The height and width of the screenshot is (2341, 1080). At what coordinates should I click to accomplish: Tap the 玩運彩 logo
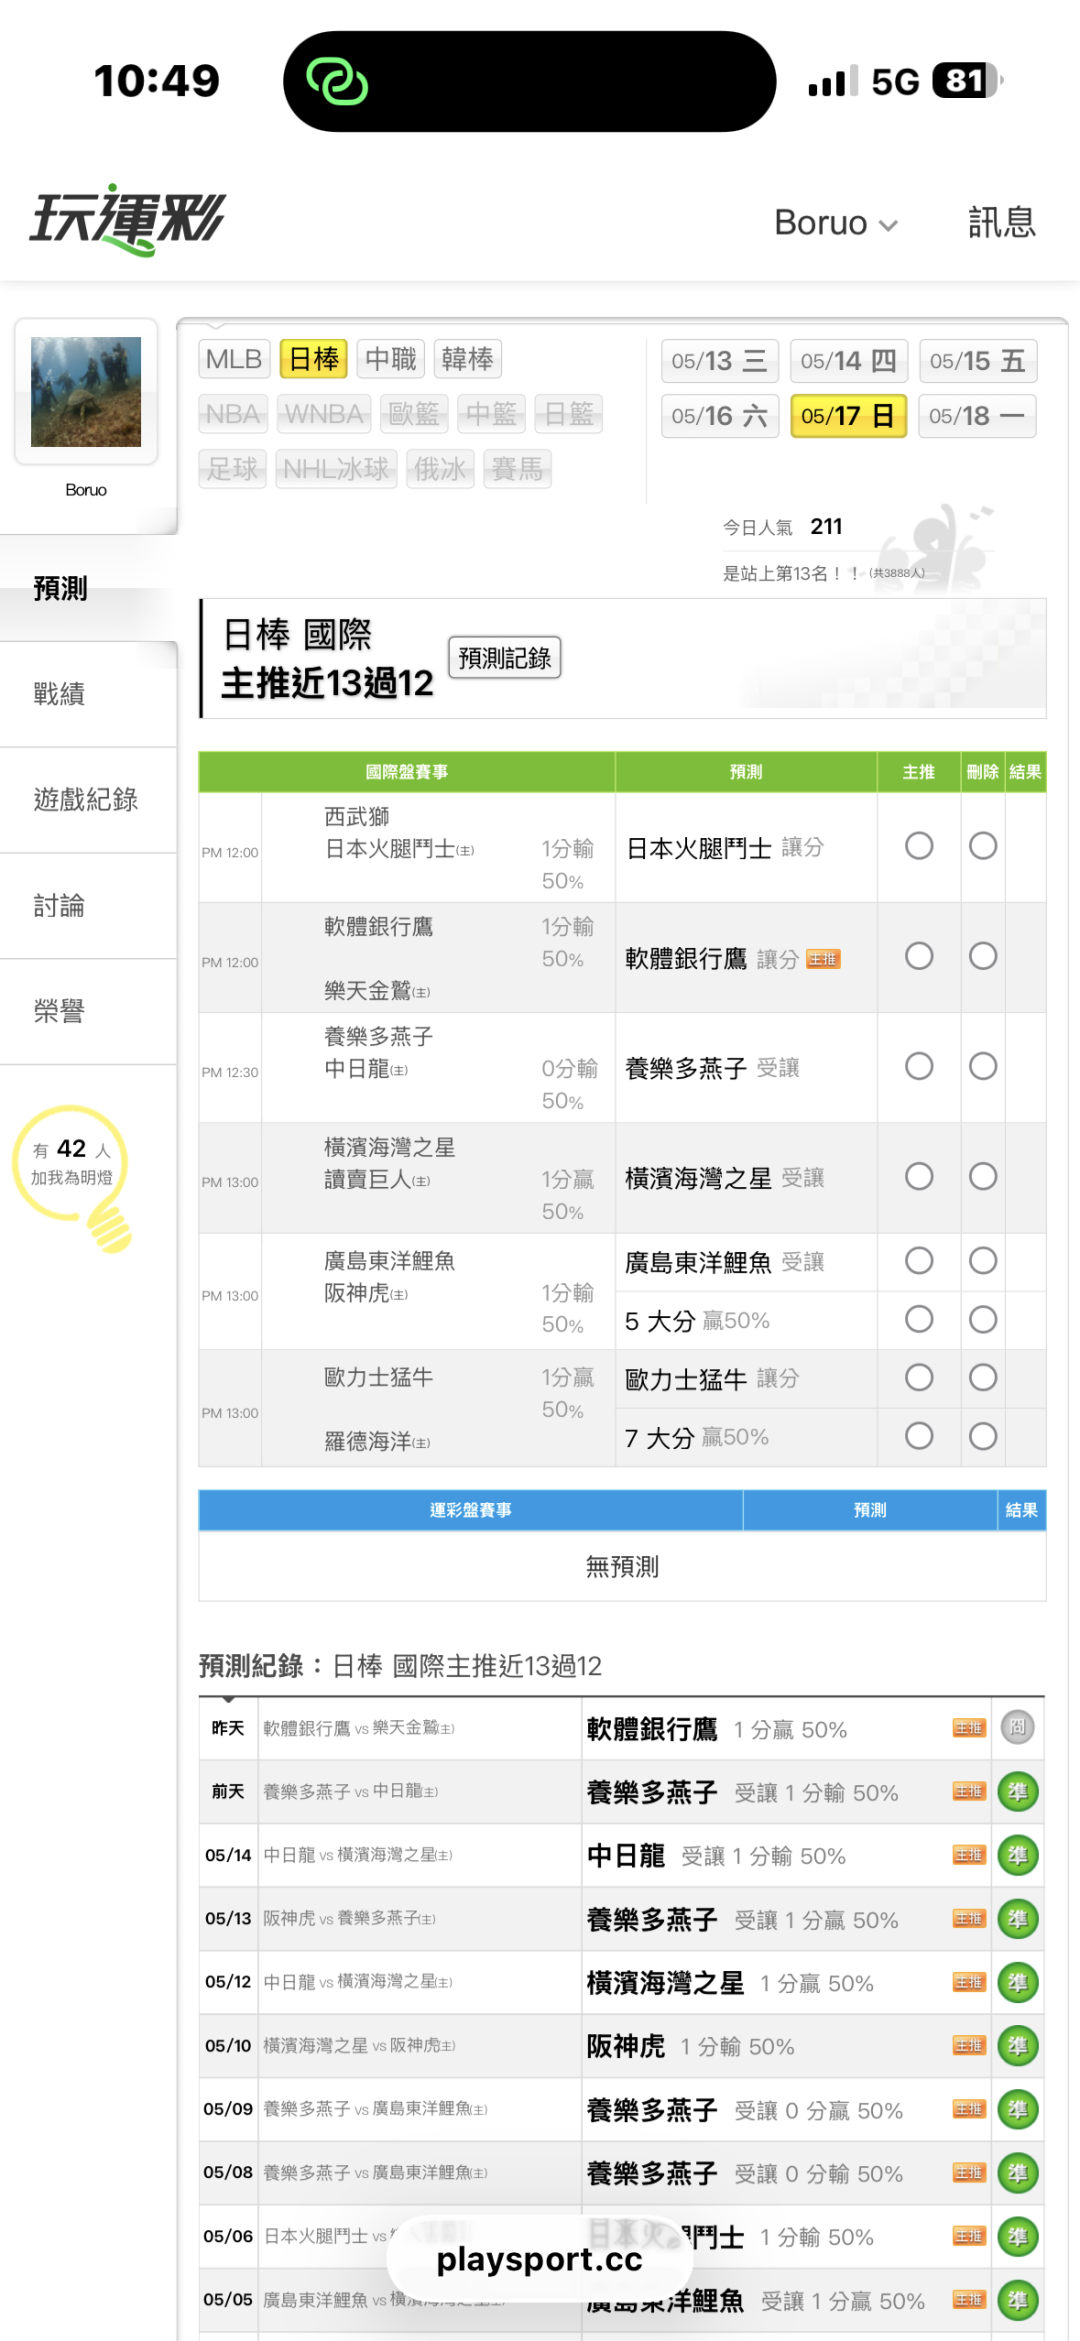pos(128,220)
